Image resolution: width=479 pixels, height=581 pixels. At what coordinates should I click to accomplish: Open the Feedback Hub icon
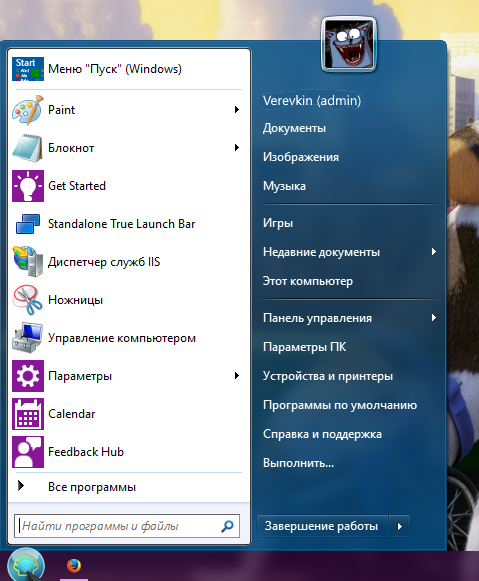click(x=28, y=452)
